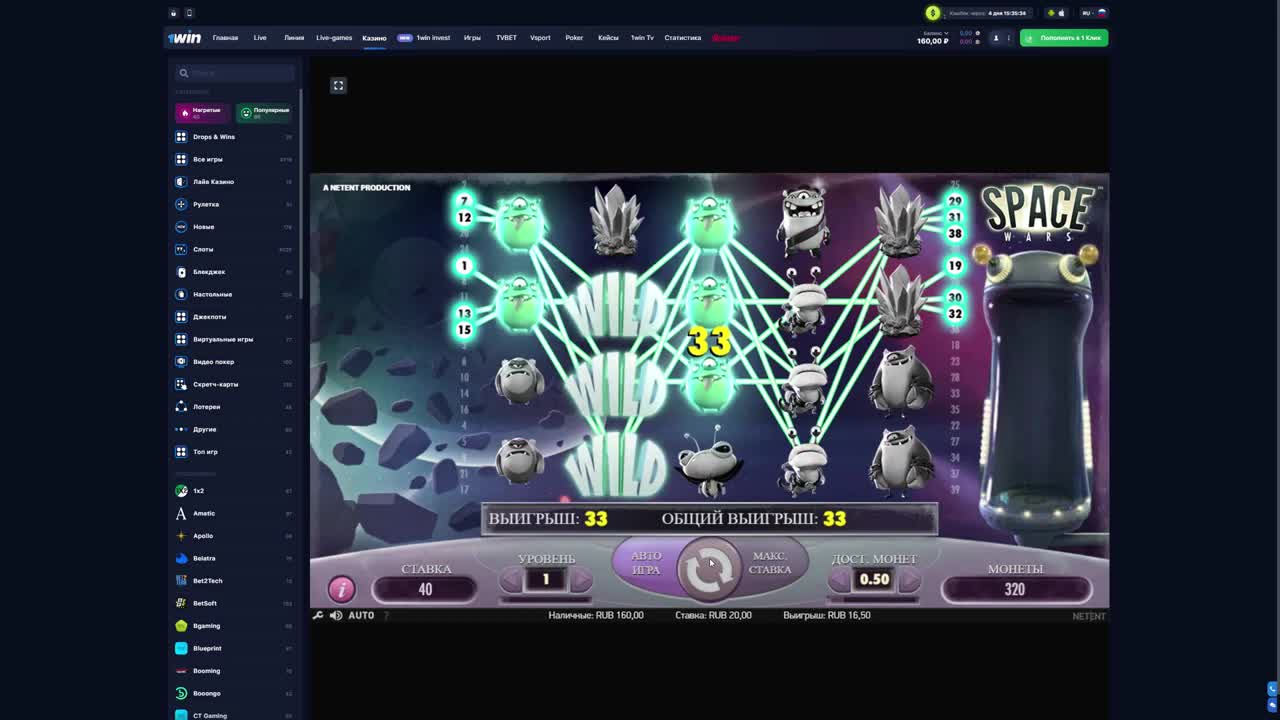Spin the reels with the round button
This screenshot has width=1280, height=720.
coord(708,568)
